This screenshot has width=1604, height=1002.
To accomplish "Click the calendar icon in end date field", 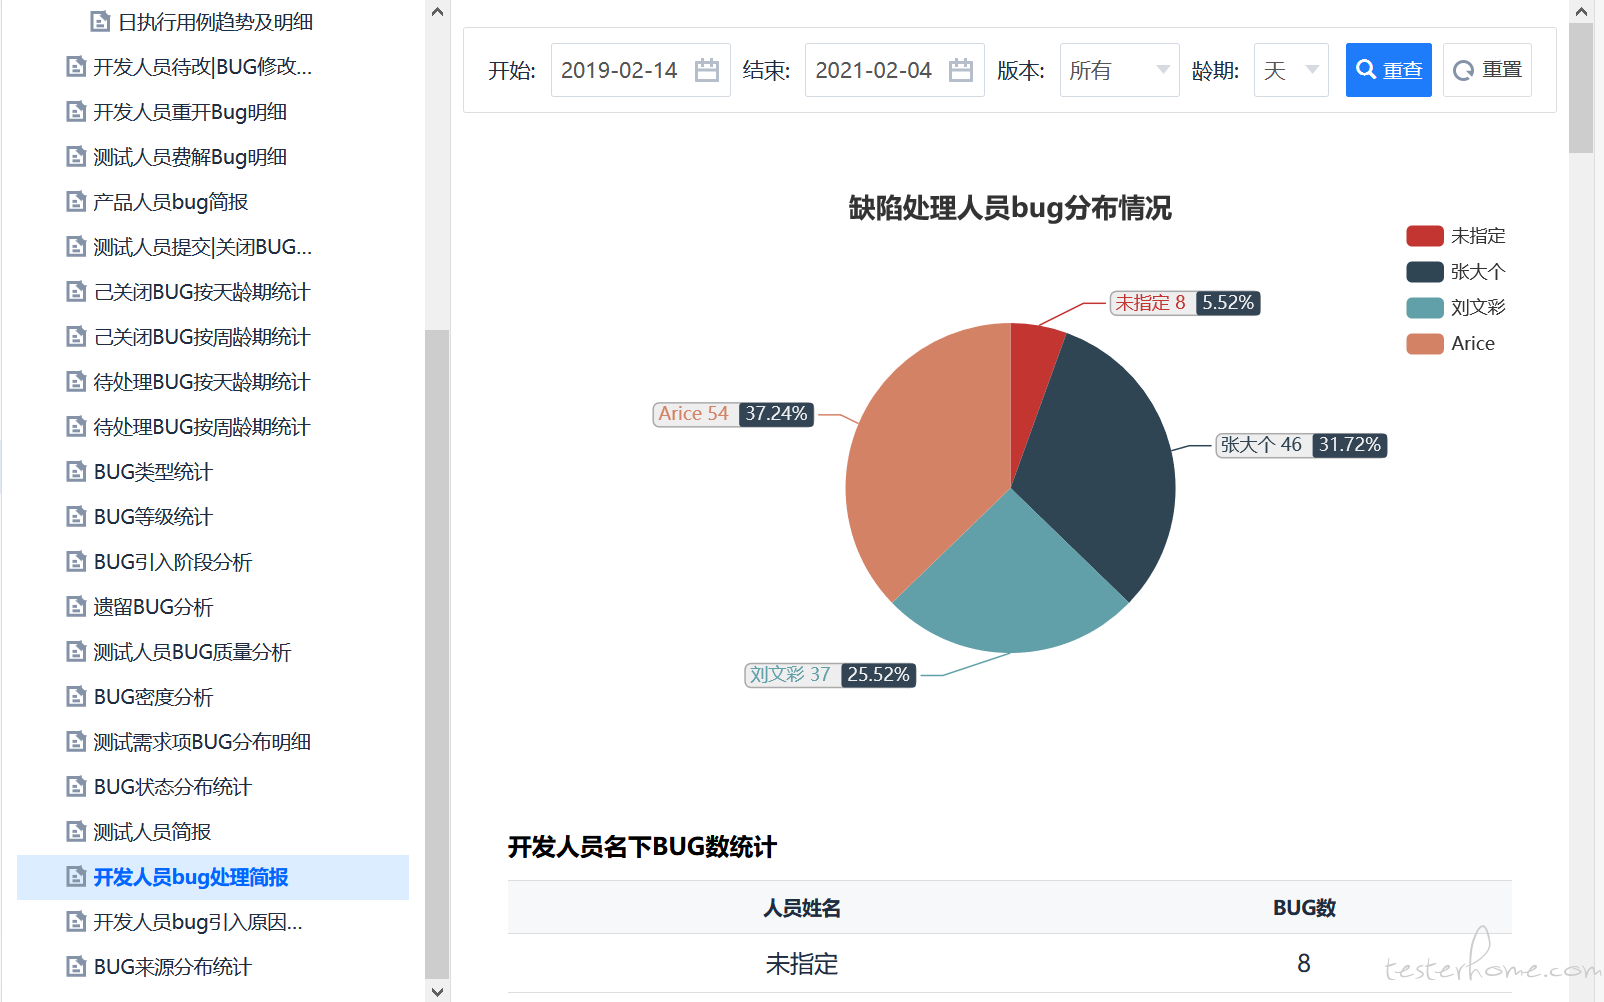I will (x=961, y=70).
